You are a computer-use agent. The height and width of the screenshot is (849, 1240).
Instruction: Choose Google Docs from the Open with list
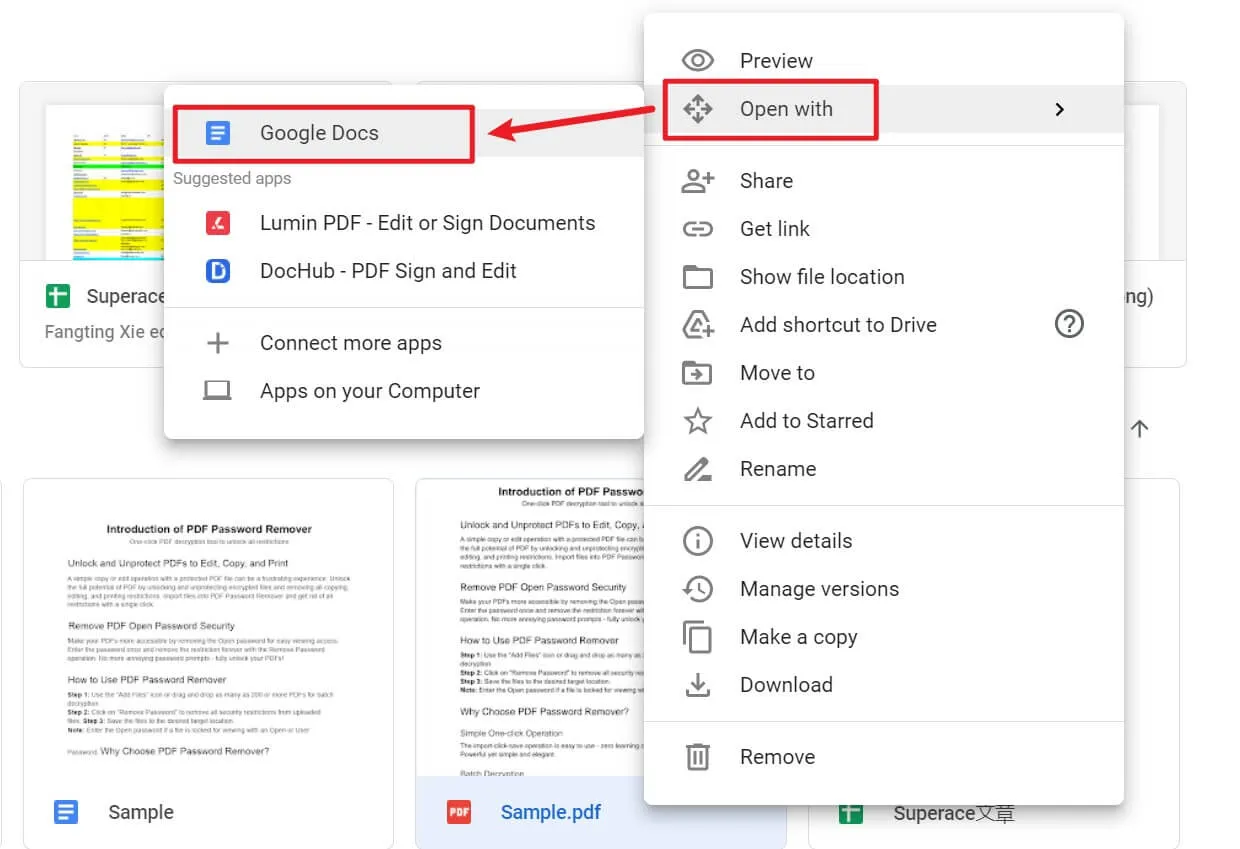319,132
